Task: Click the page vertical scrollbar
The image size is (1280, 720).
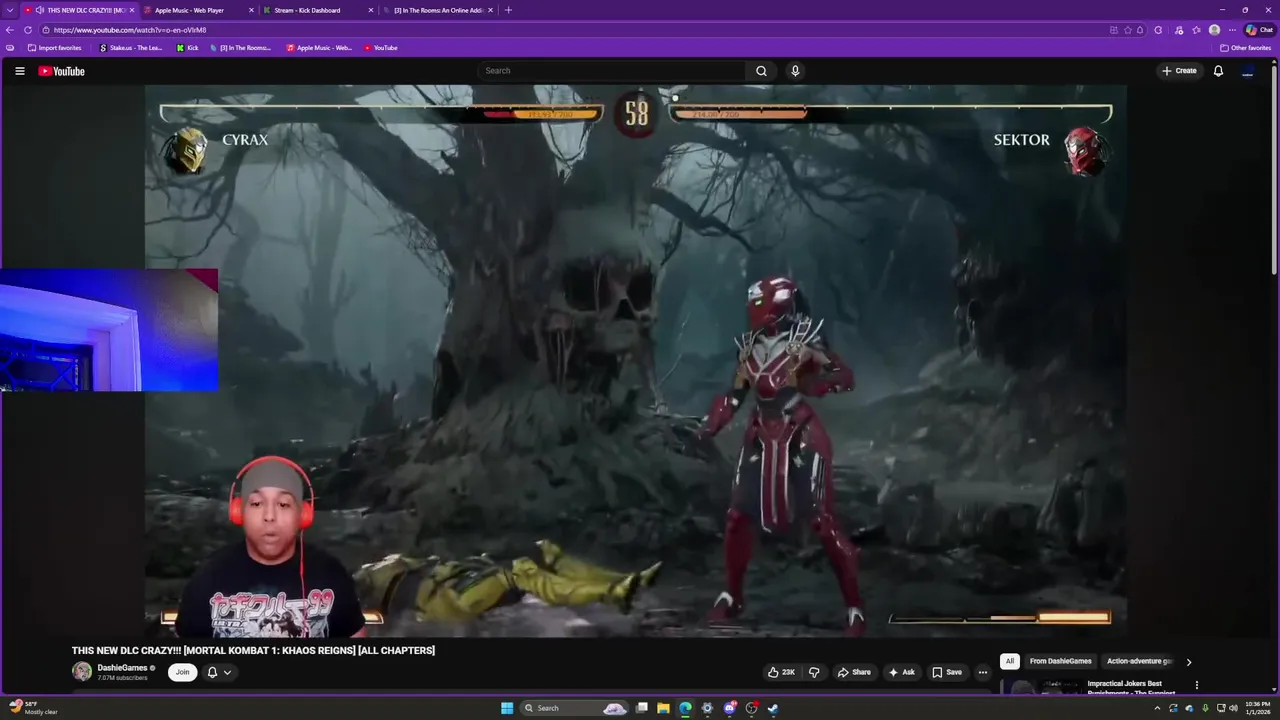Action: click(1274, 170)
